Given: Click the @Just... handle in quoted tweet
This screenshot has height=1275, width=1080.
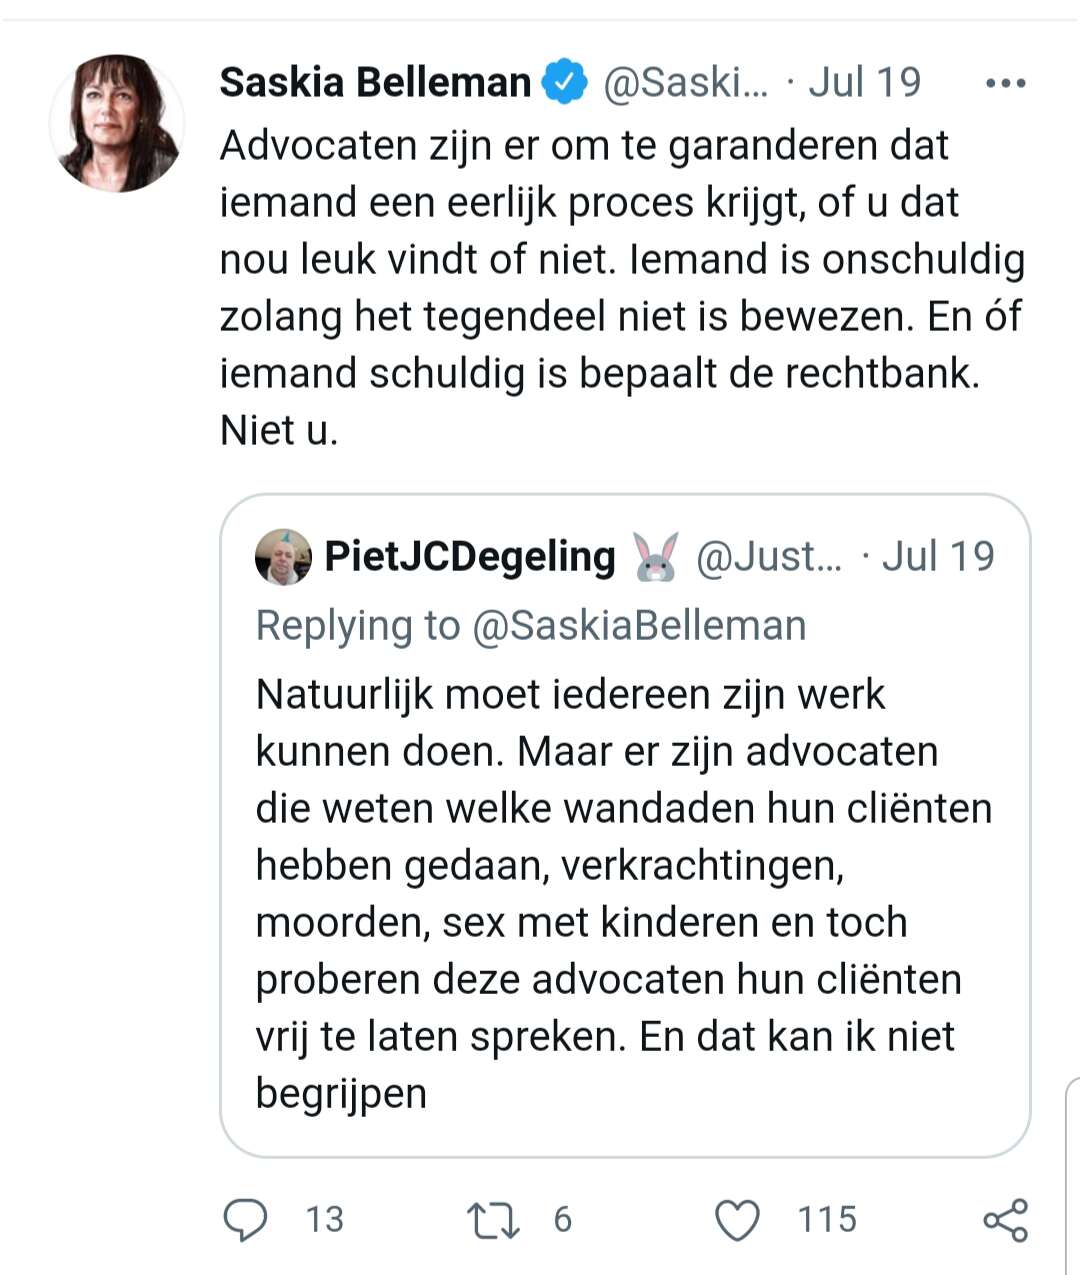Looking at the screenshot, I should point(768,557).
